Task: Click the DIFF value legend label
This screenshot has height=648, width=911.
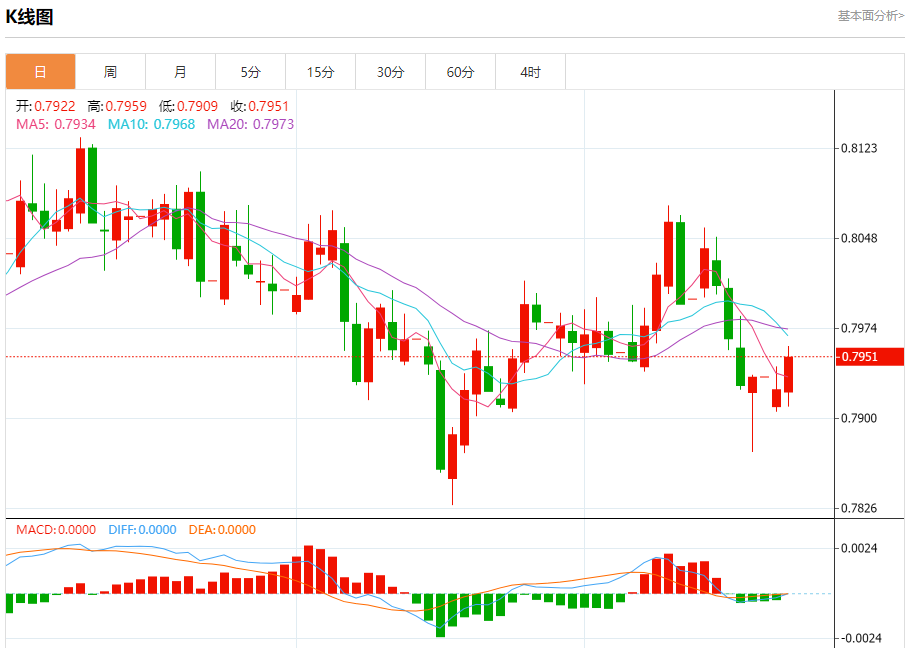Action: (142, 530)
